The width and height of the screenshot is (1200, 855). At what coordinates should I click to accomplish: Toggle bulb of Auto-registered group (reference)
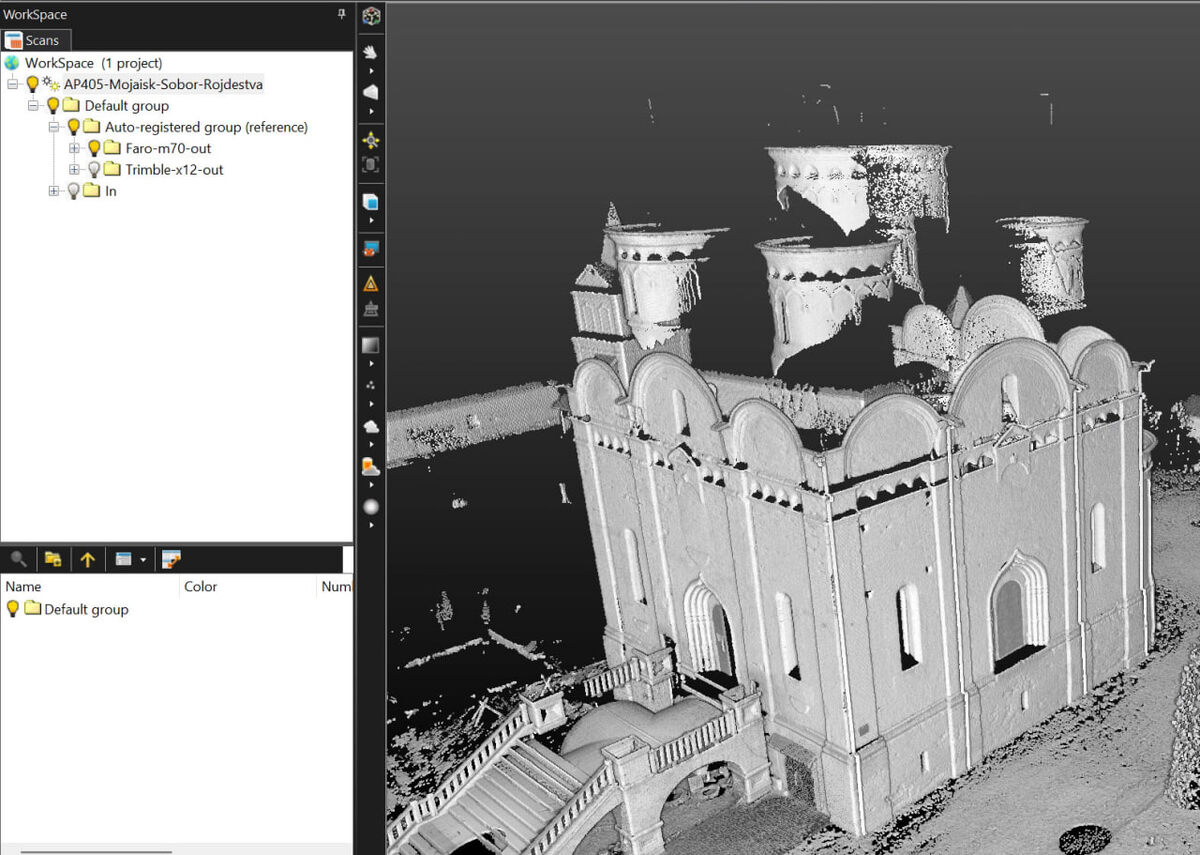[x=73, y=127]
